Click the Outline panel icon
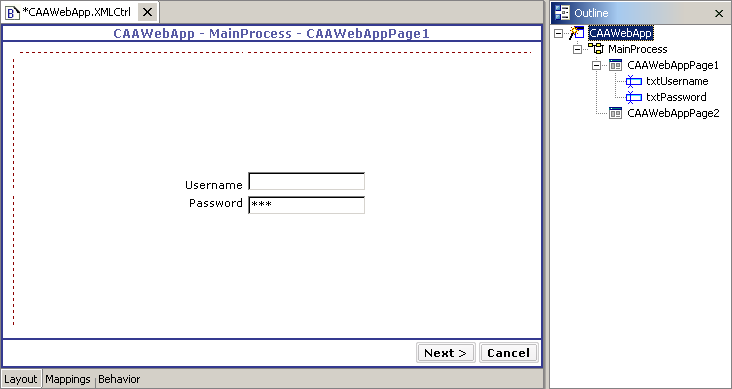 563,13
